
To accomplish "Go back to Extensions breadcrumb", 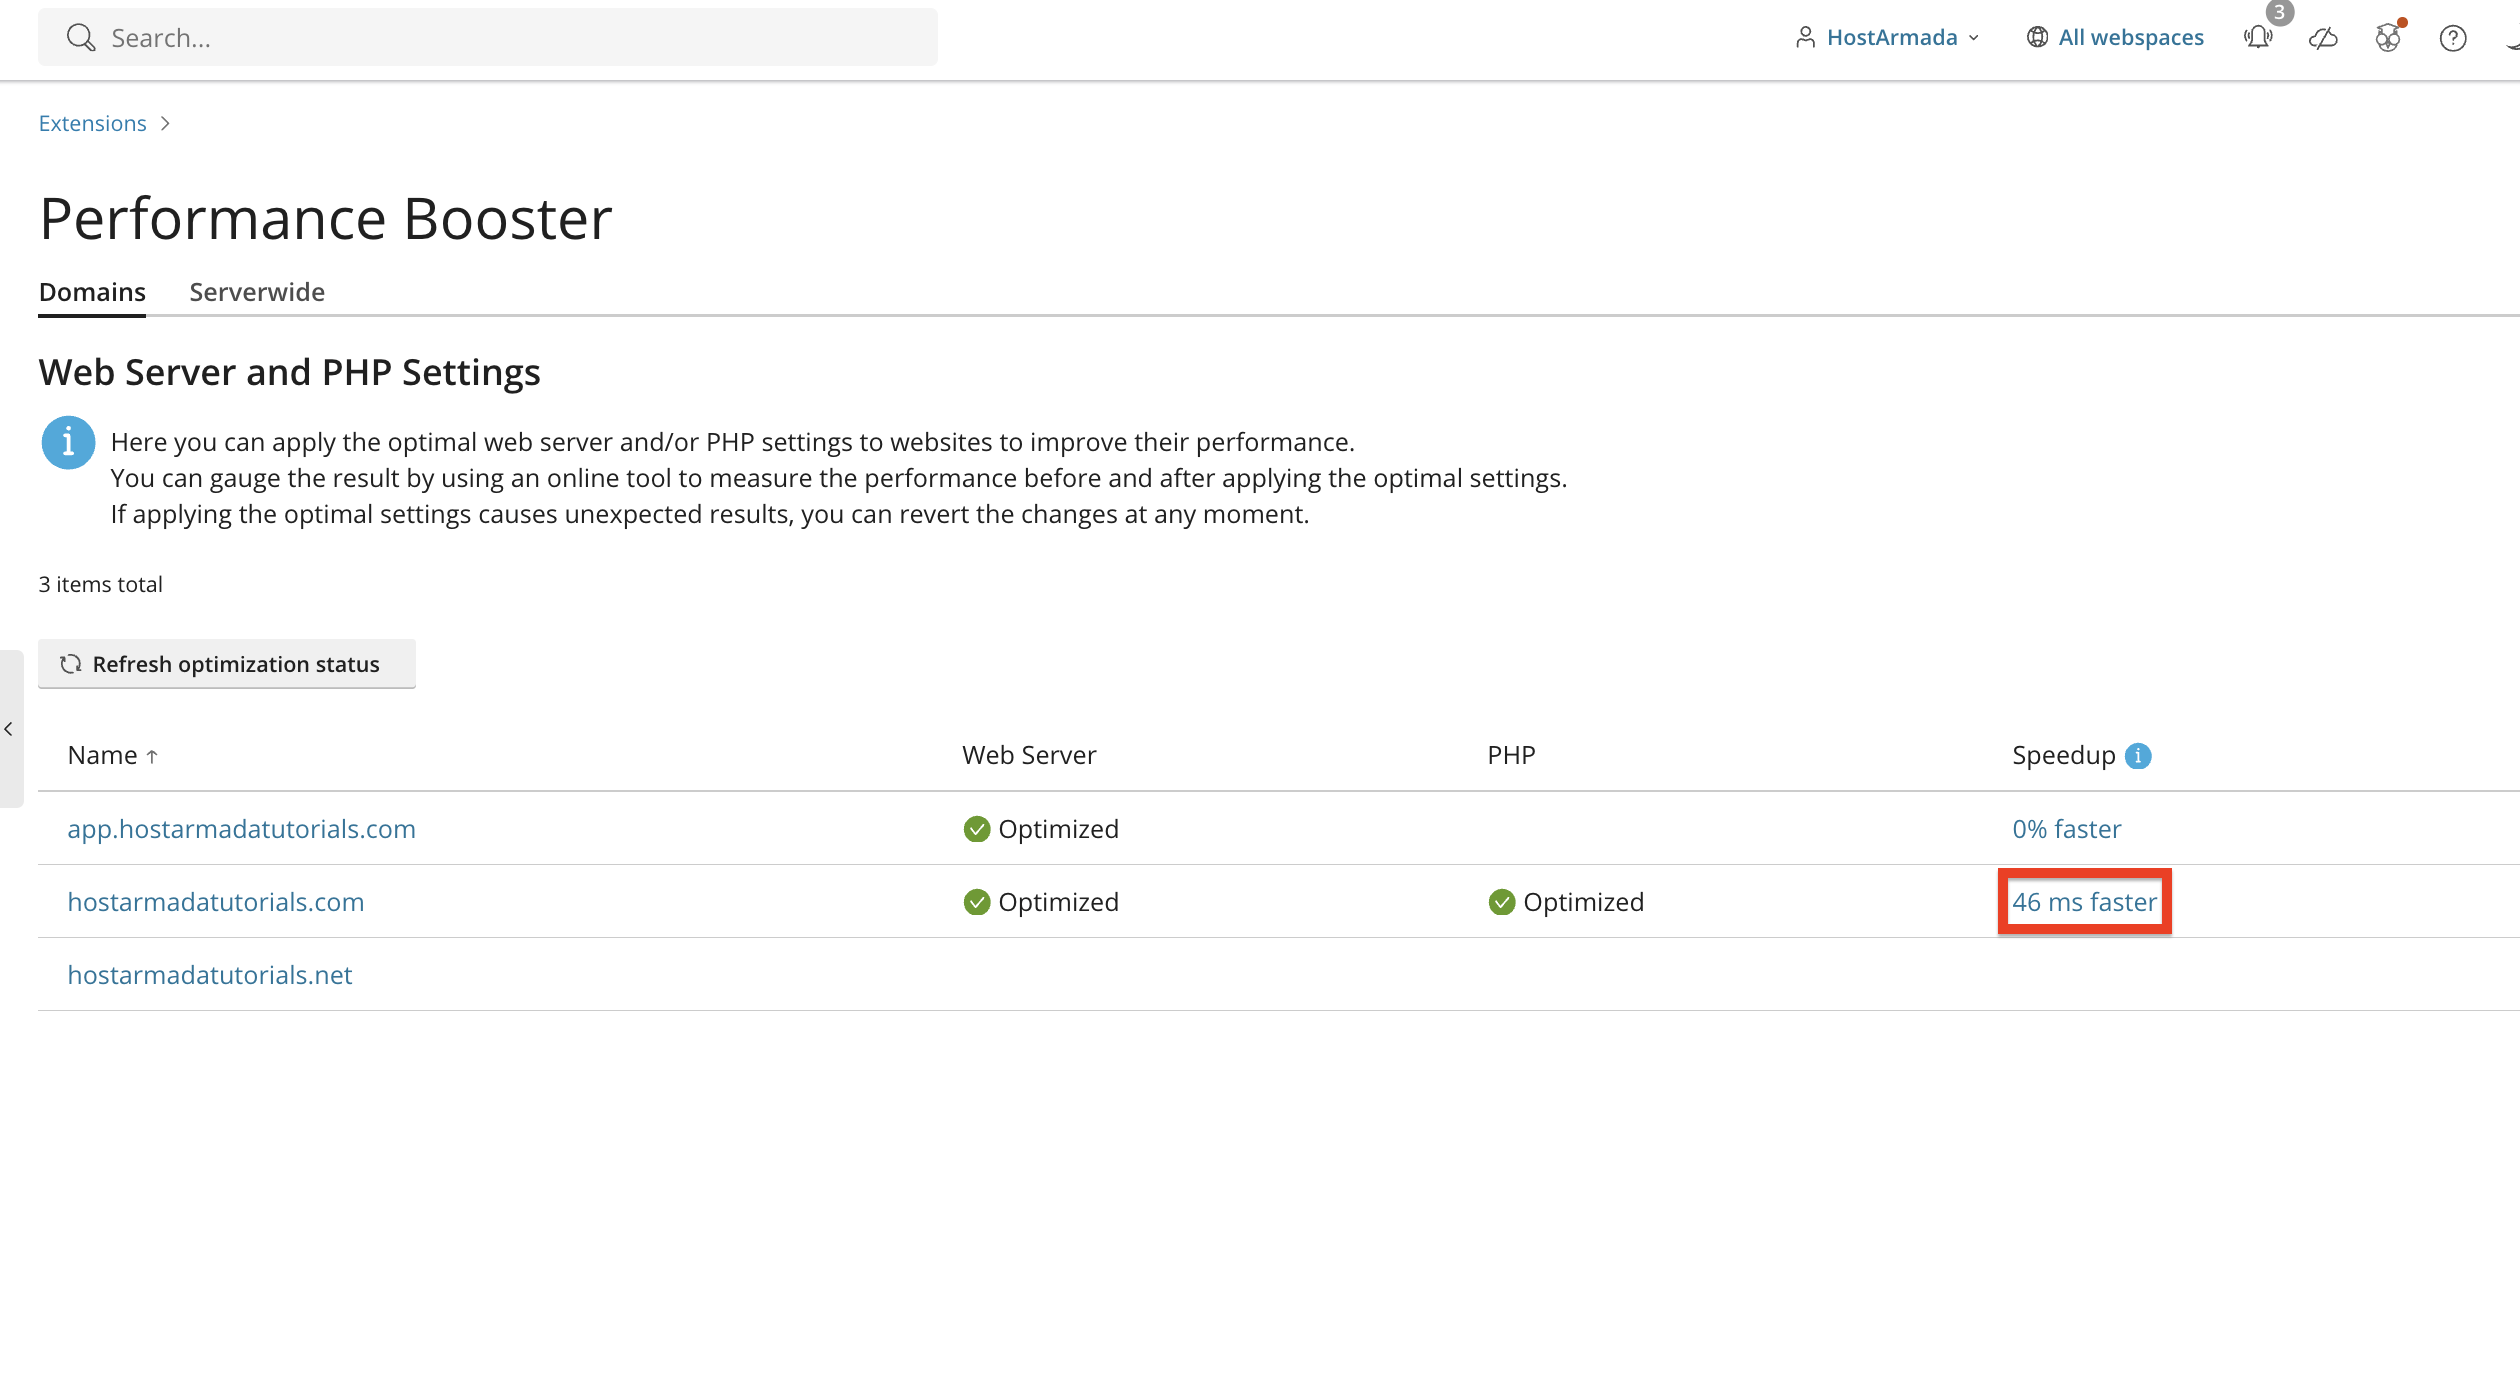I will point(92,123).
